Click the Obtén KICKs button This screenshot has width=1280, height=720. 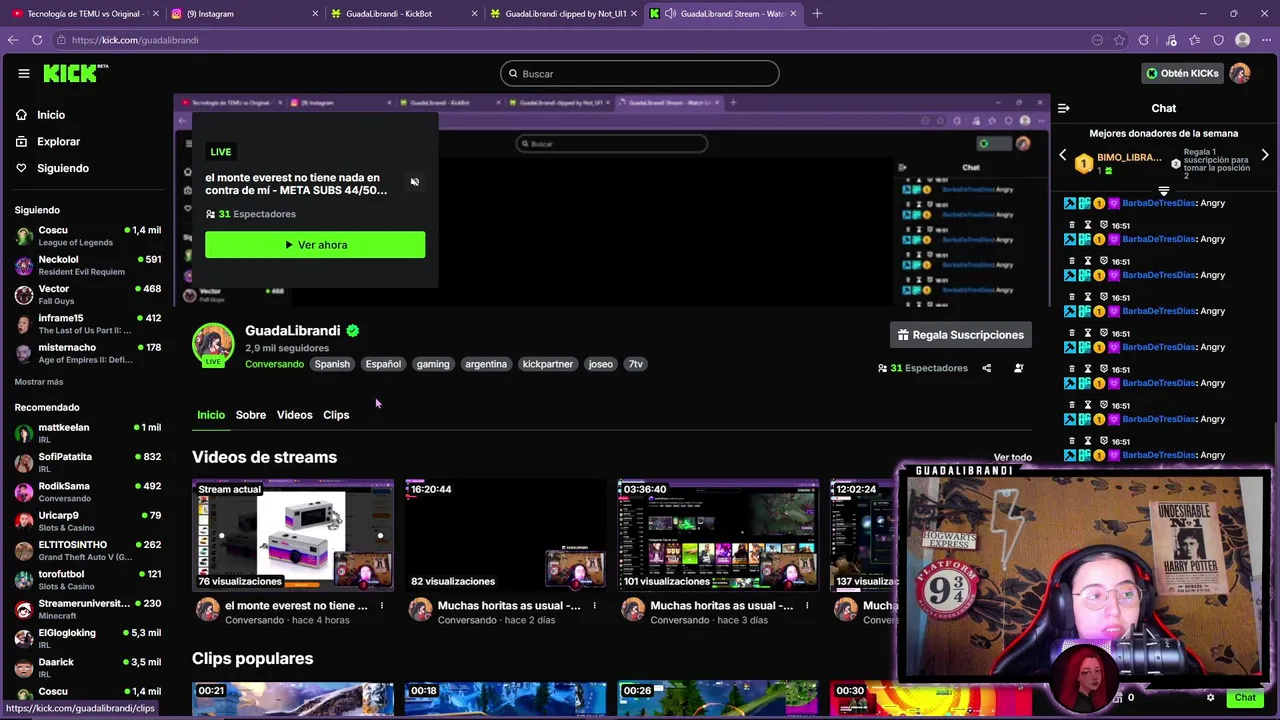point(1182,73)
